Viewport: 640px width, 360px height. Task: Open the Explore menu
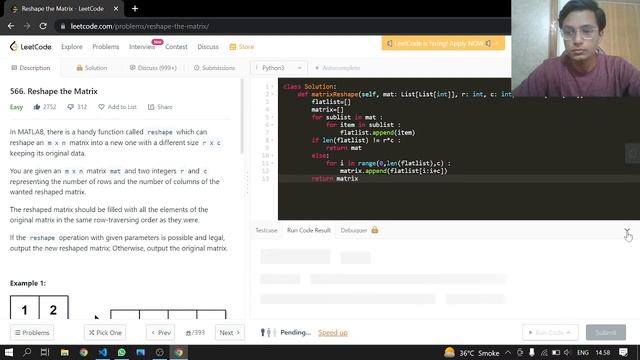72,47
